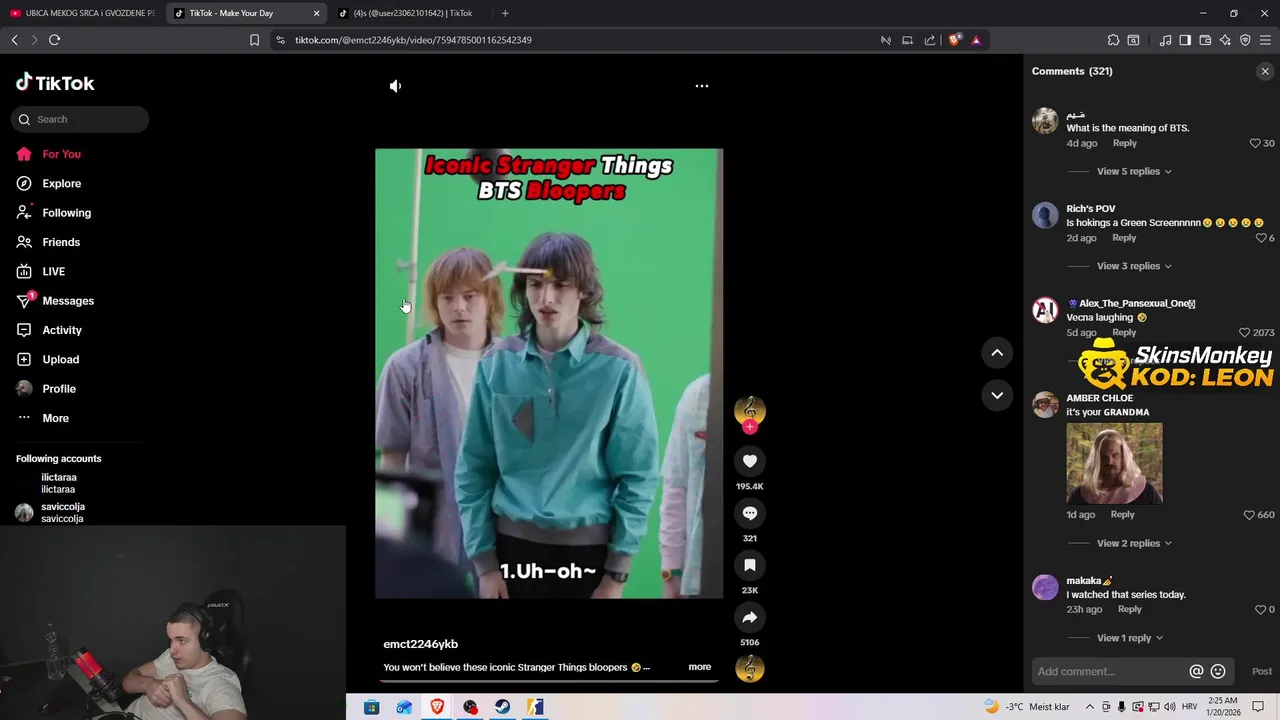Like the video with the heart icon
The width and height of the screenshot is (1280, 720).
pyautogui.click(x=750, y=461)
